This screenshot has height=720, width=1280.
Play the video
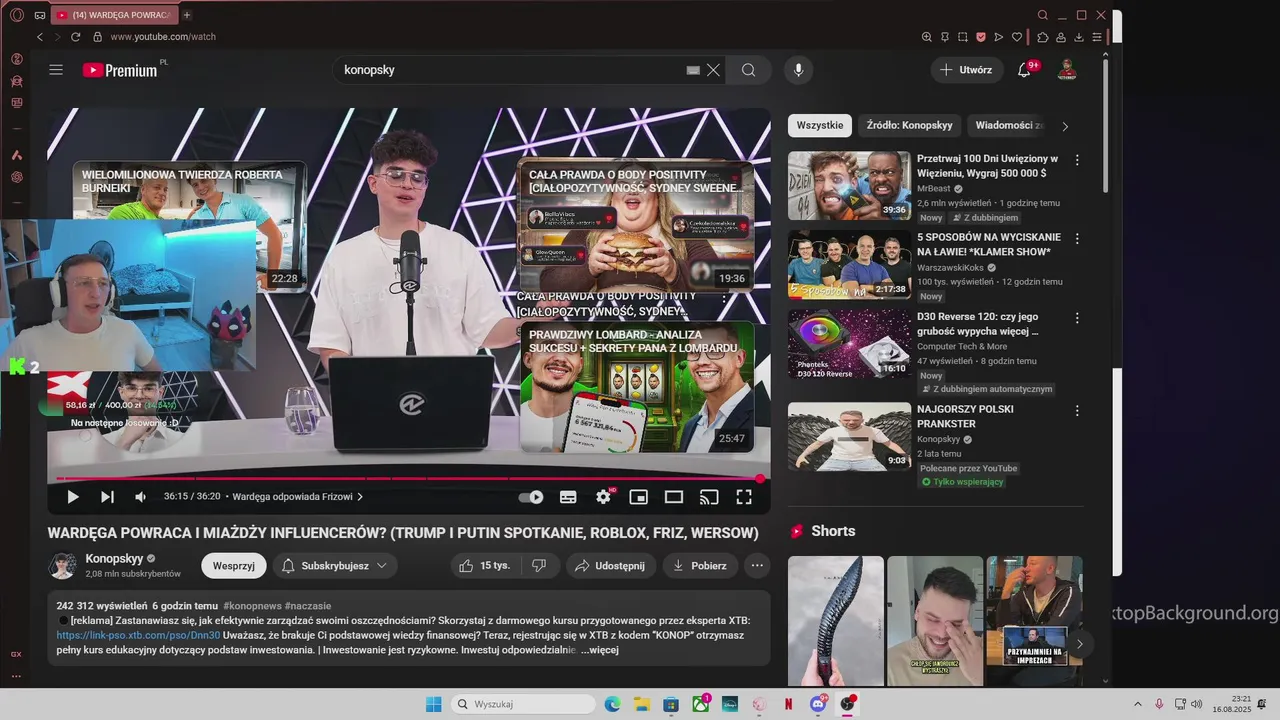(x=73, y=497)
